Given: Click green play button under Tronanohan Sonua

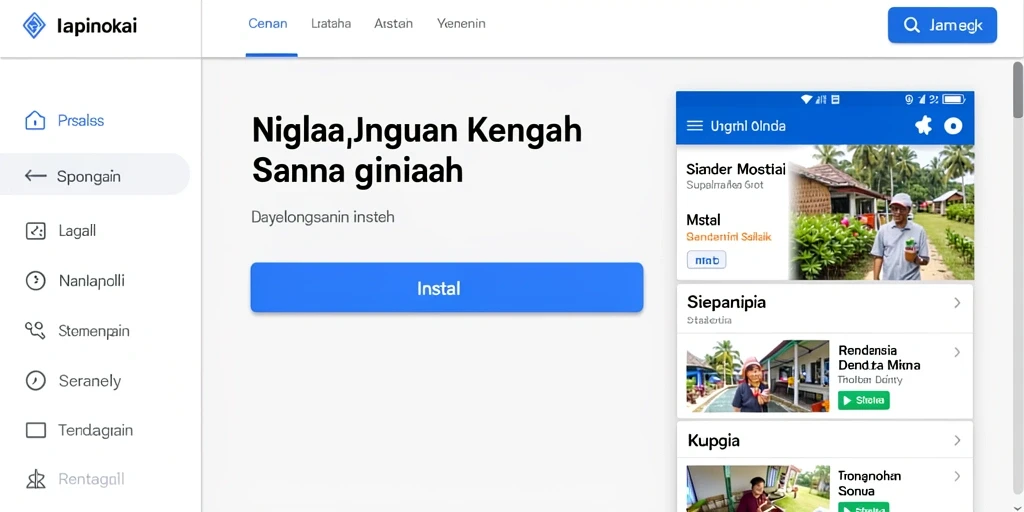Looking at the screenshot, I should coord(863,507).
